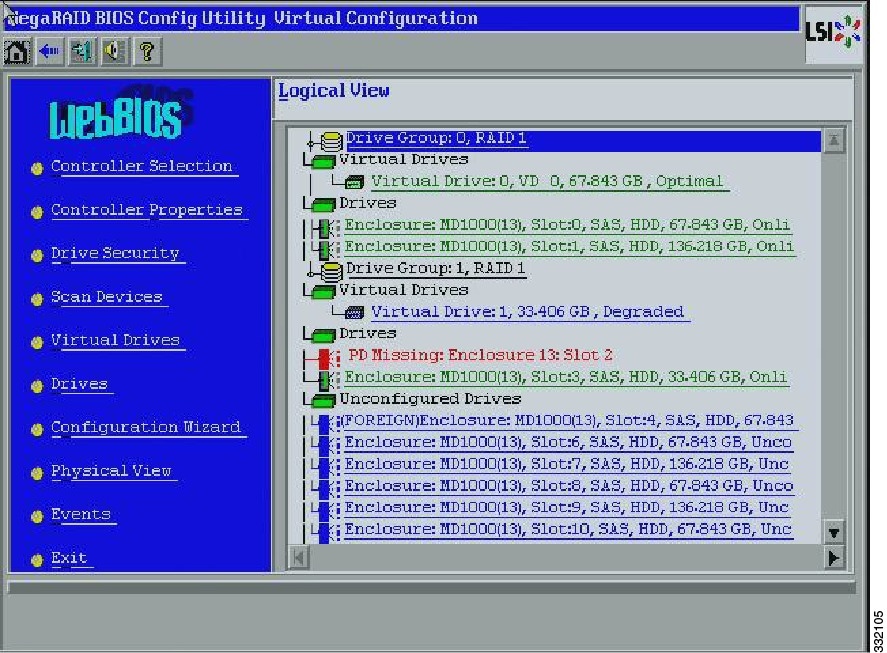
Task: Click Exit in the left menu
Action: [68, 558]
